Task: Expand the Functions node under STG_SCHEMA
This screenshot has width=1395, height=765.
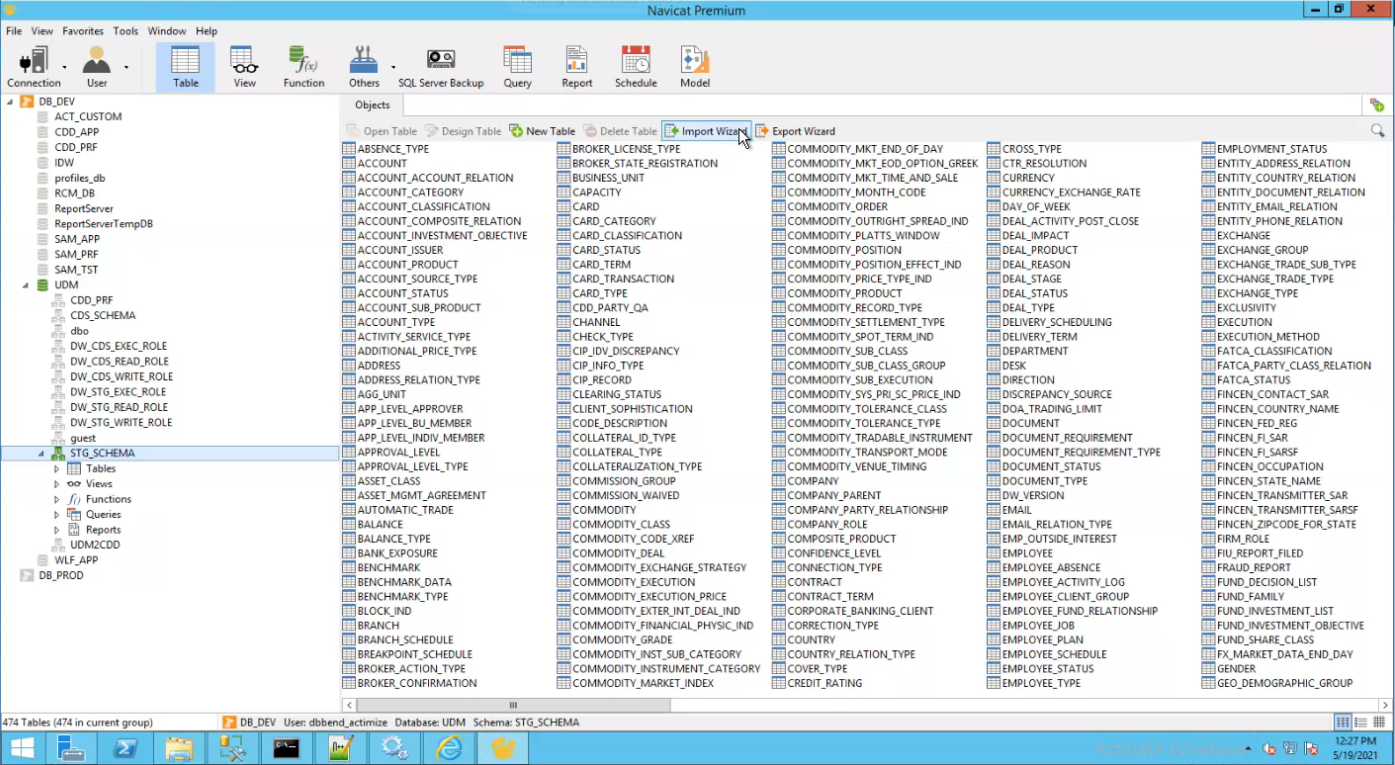Action: pos(57,499)
